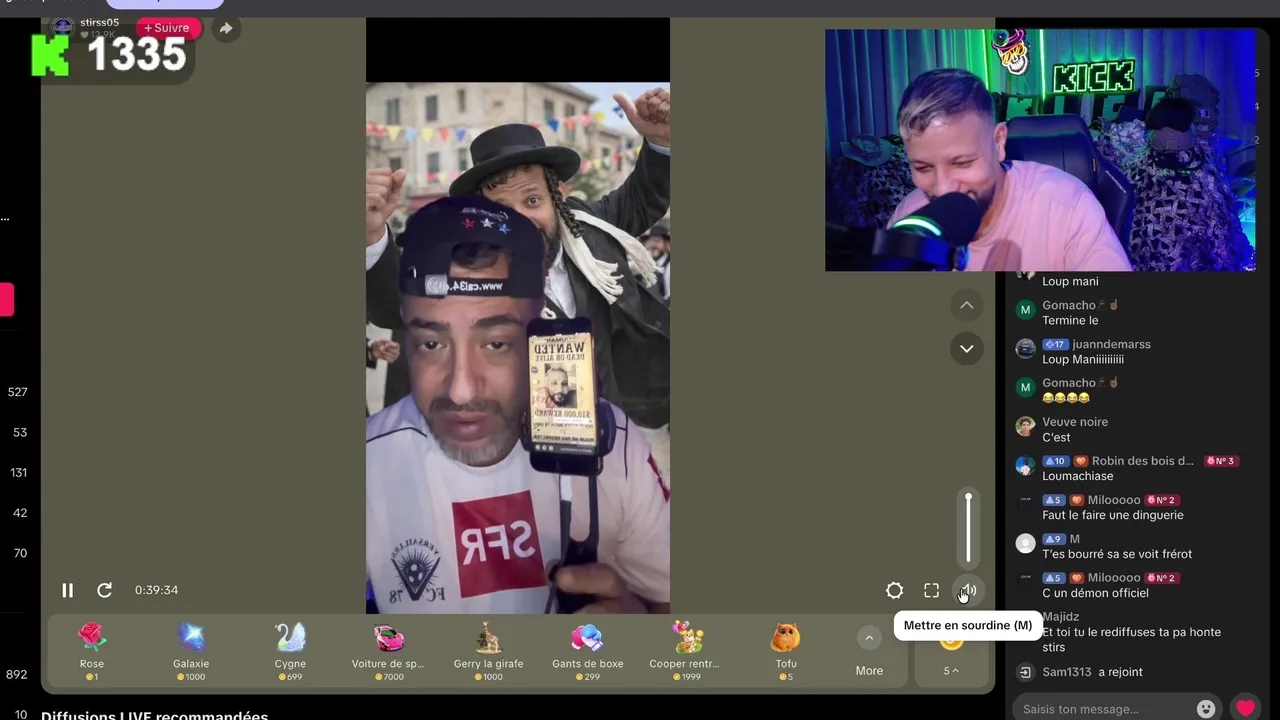Mute with the speaker icon
The height and width of the screenshot is (720, 1280).
967,591
